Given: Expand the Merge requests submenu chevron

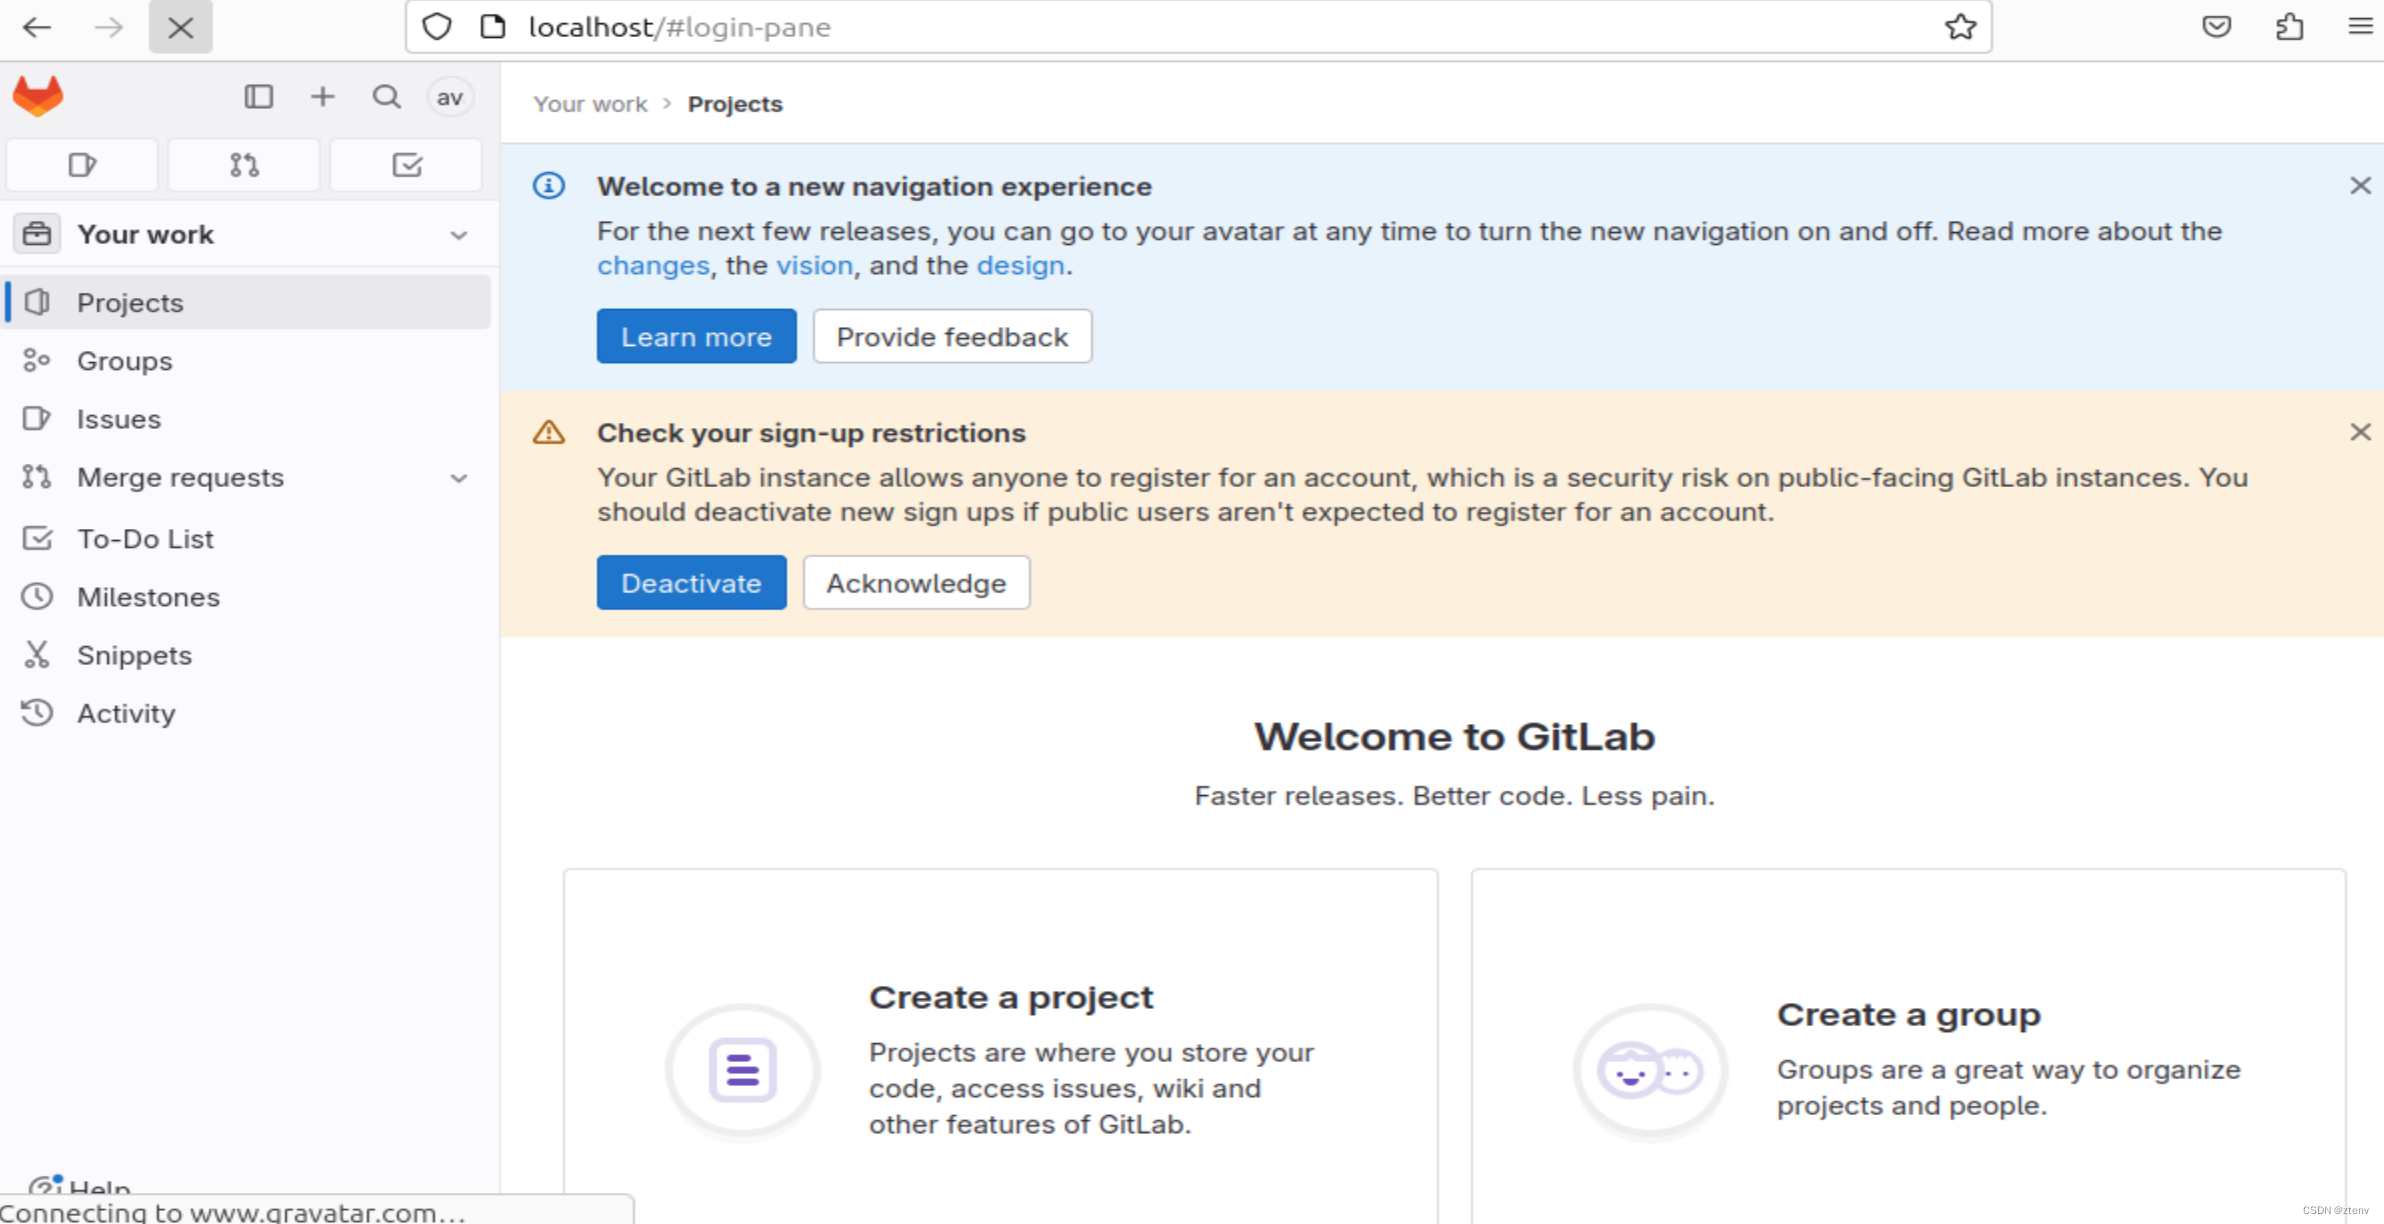Looking at the screenshot, I should [x=458, y=478].
